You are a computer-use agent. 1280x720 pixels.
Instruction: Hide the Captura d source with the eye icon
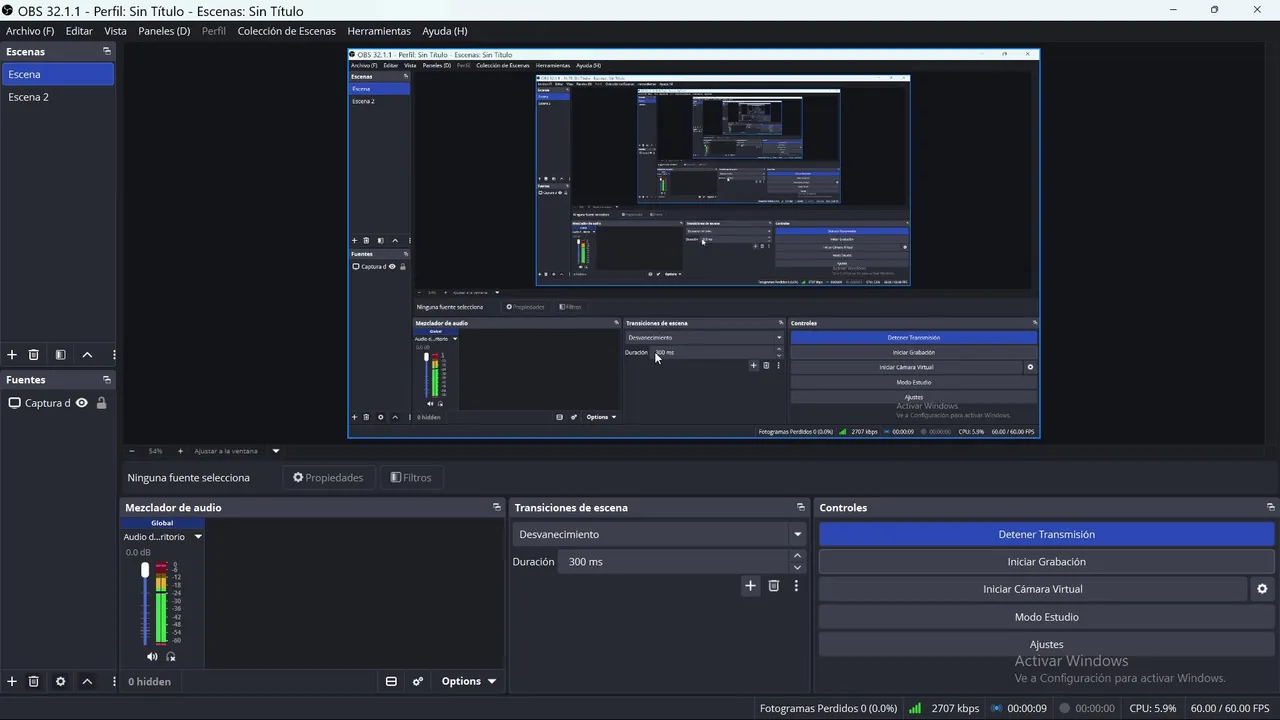tap(82, 403)
